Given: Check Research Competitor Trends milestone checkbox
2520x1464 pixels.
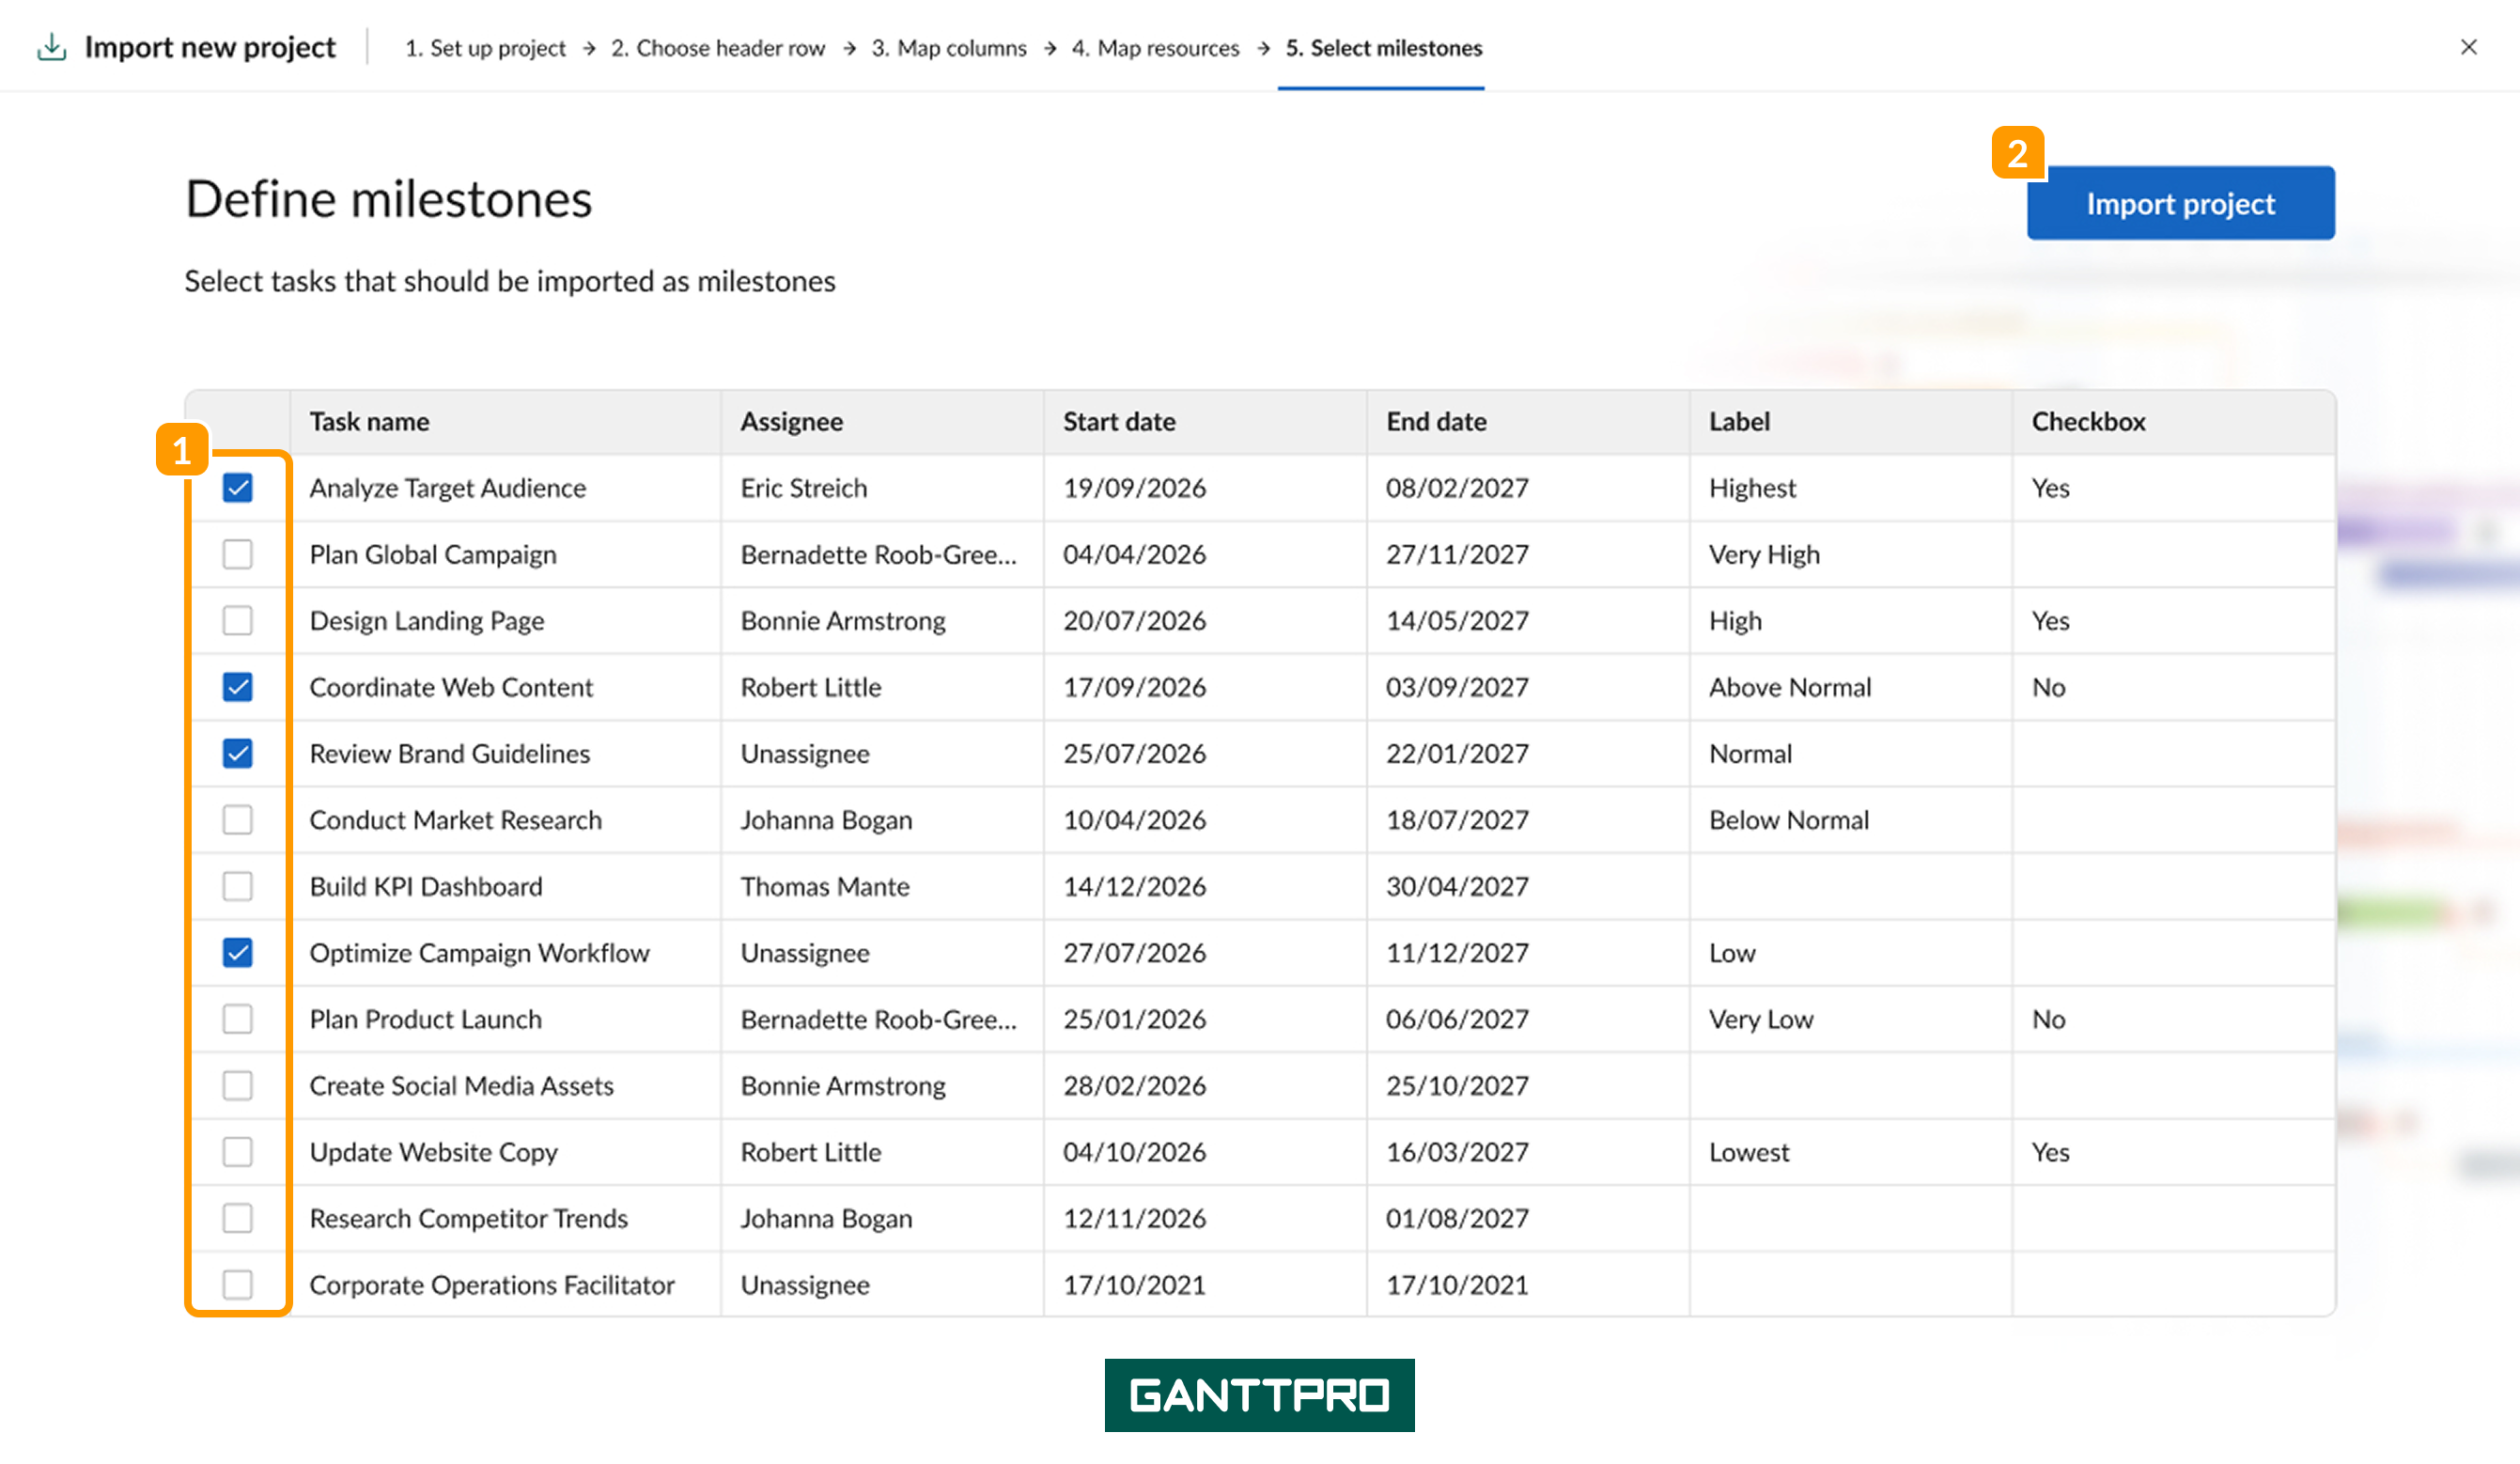Looking at the screenshot, I should [x=237, y=1218].
